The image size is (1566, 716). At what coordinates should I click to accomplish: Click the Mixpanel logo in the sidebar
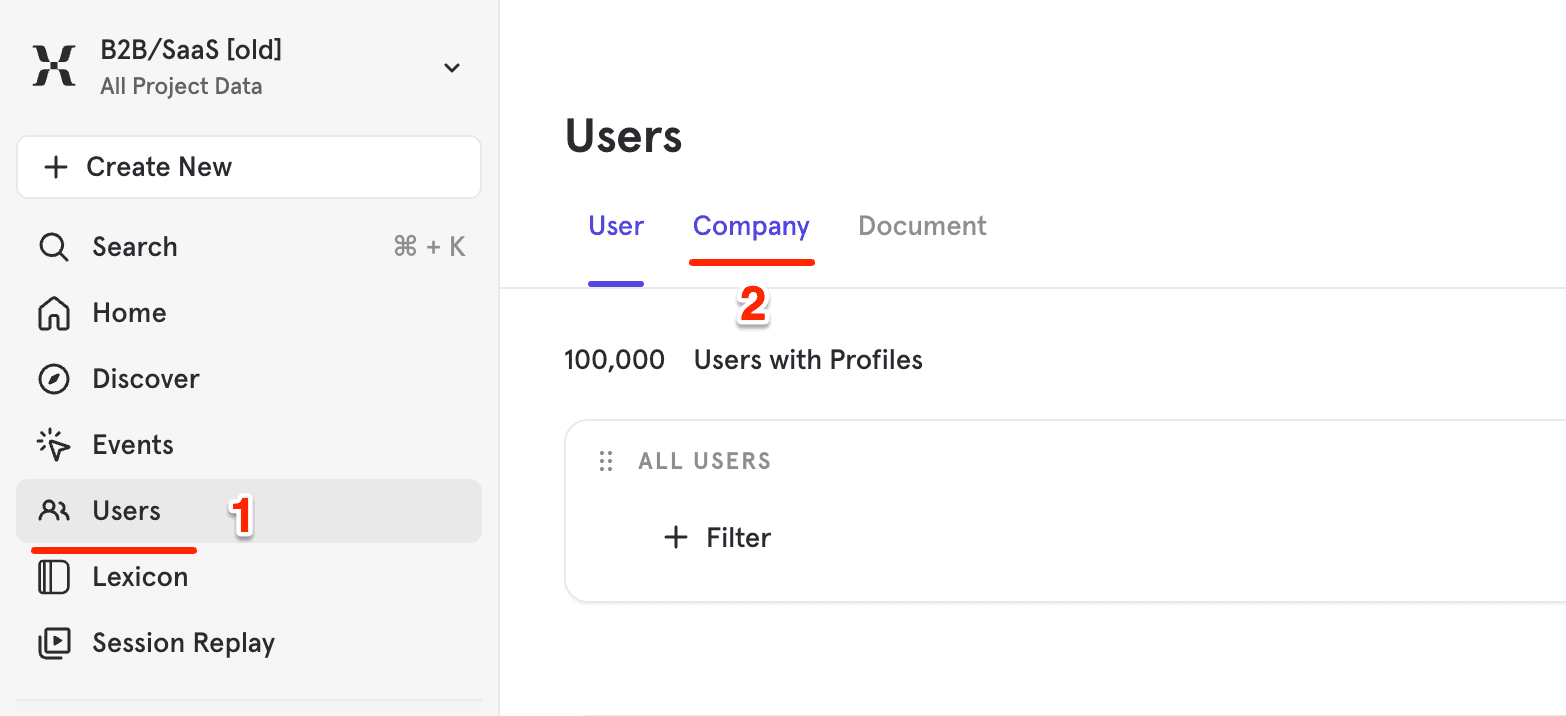click(53, 66)
